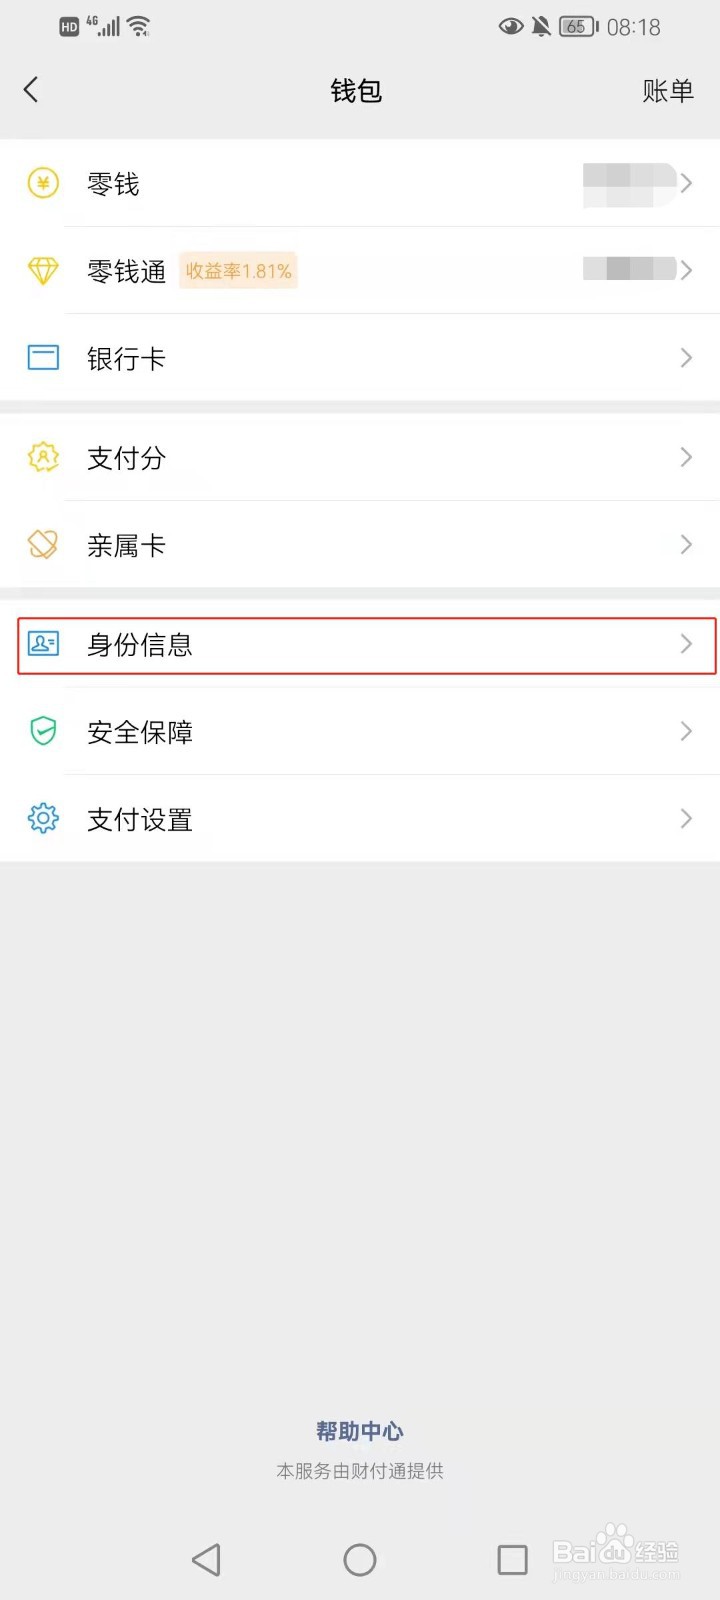Tap the 身份信息 ID card icon
Screen dimensions: 720x1600
pos(43,644)
